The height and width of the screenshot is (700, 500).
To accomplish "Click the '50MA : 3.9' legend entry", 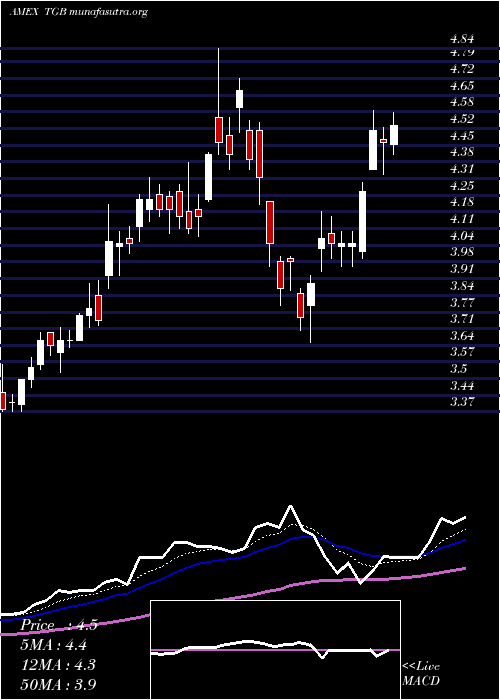I will [x=58, y=684].
